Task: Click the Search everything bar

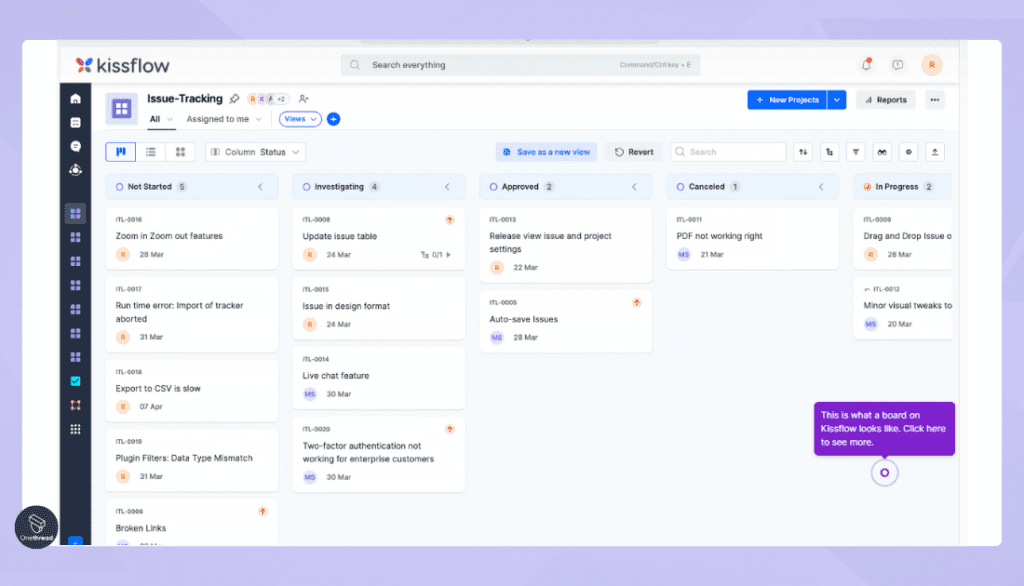Action: 520,65
